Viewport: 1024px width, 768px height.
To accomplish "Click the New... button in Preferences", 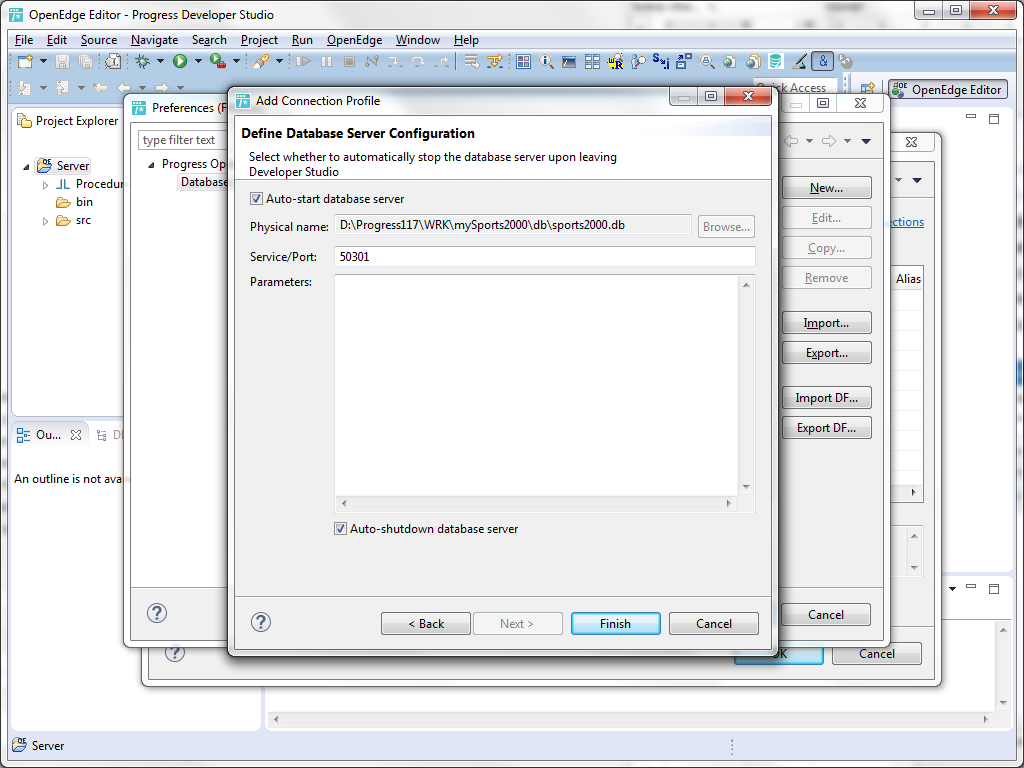I will [x=826, y=187].
